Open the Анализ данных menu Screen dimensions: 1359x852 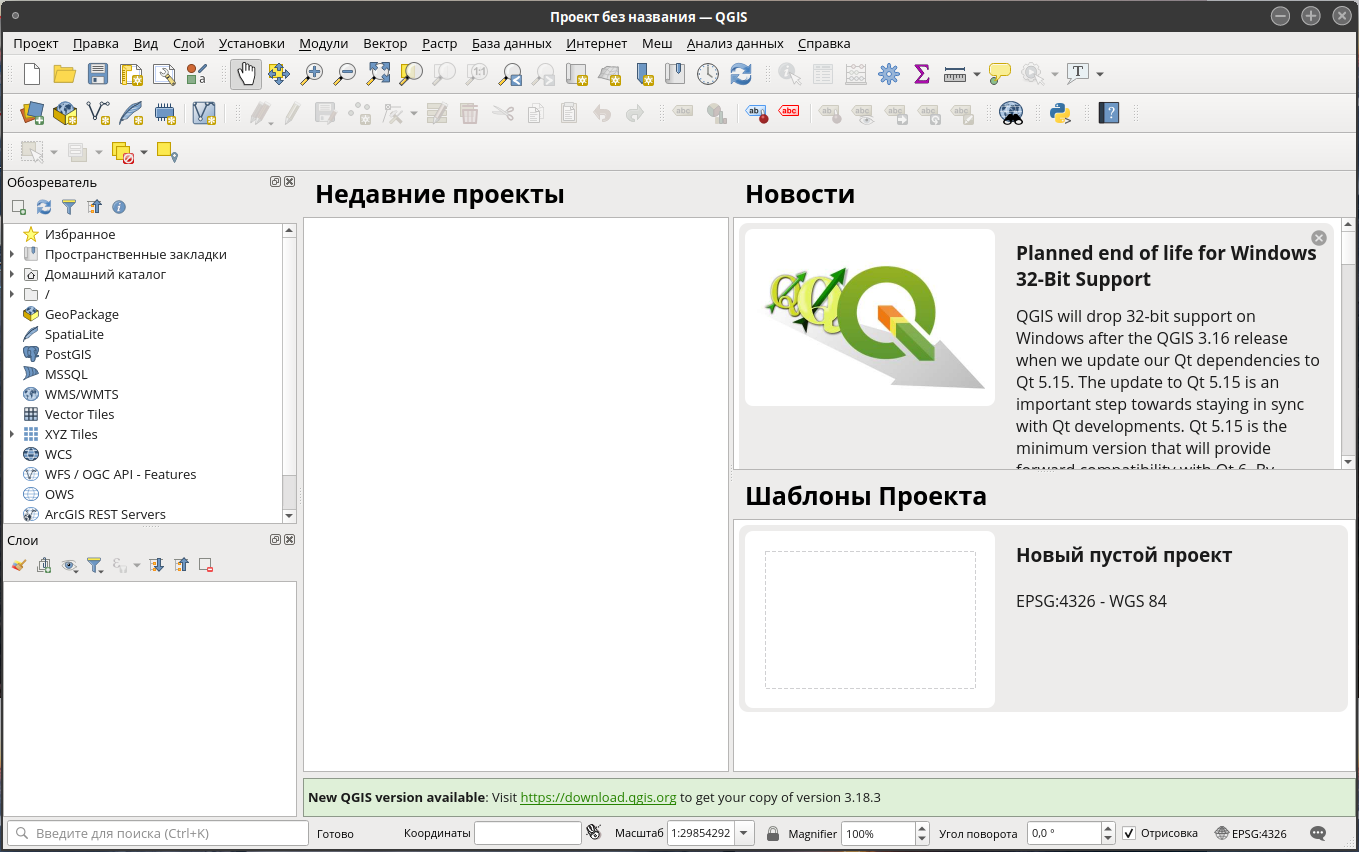tap(735, 43)
